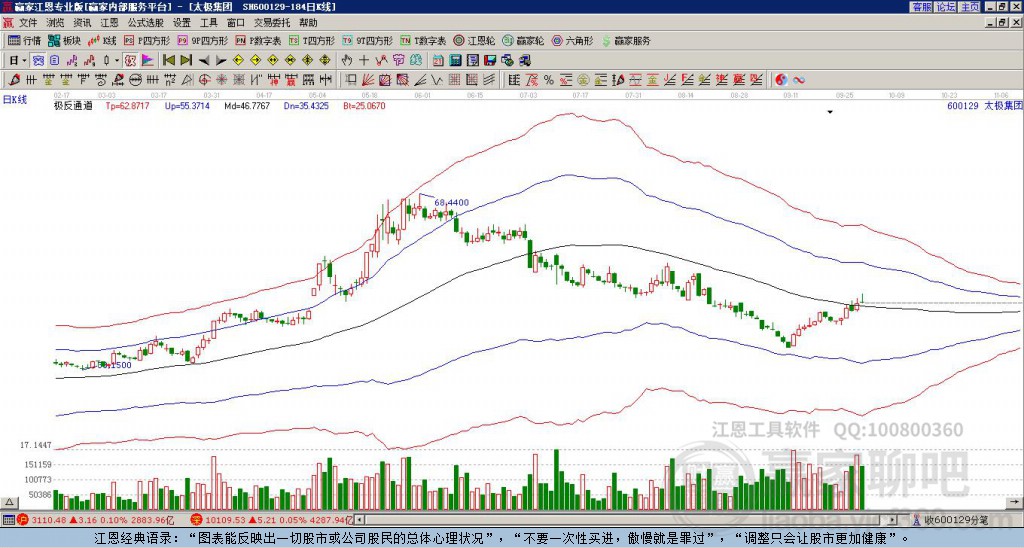Click the 日K线 chart label
The width and height of the screenshot is (1024, 548).
[15, 99]
